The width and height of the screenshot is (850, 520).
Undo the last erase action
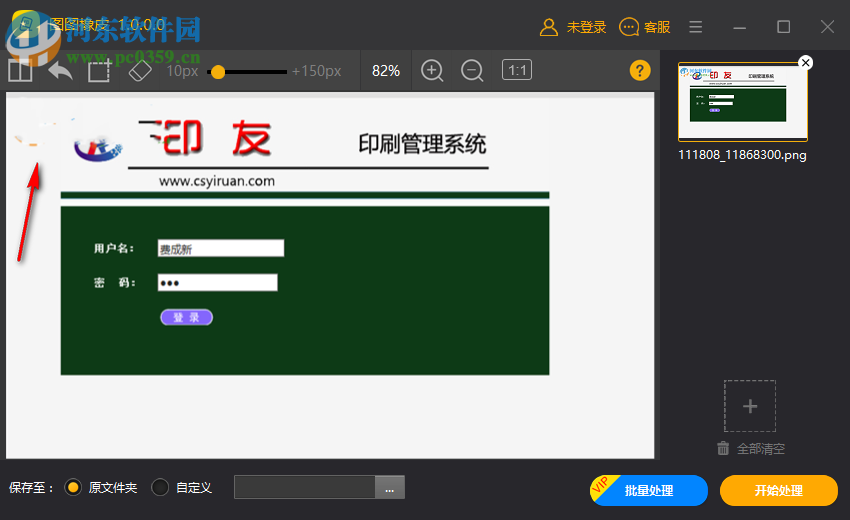coord(60,70)
